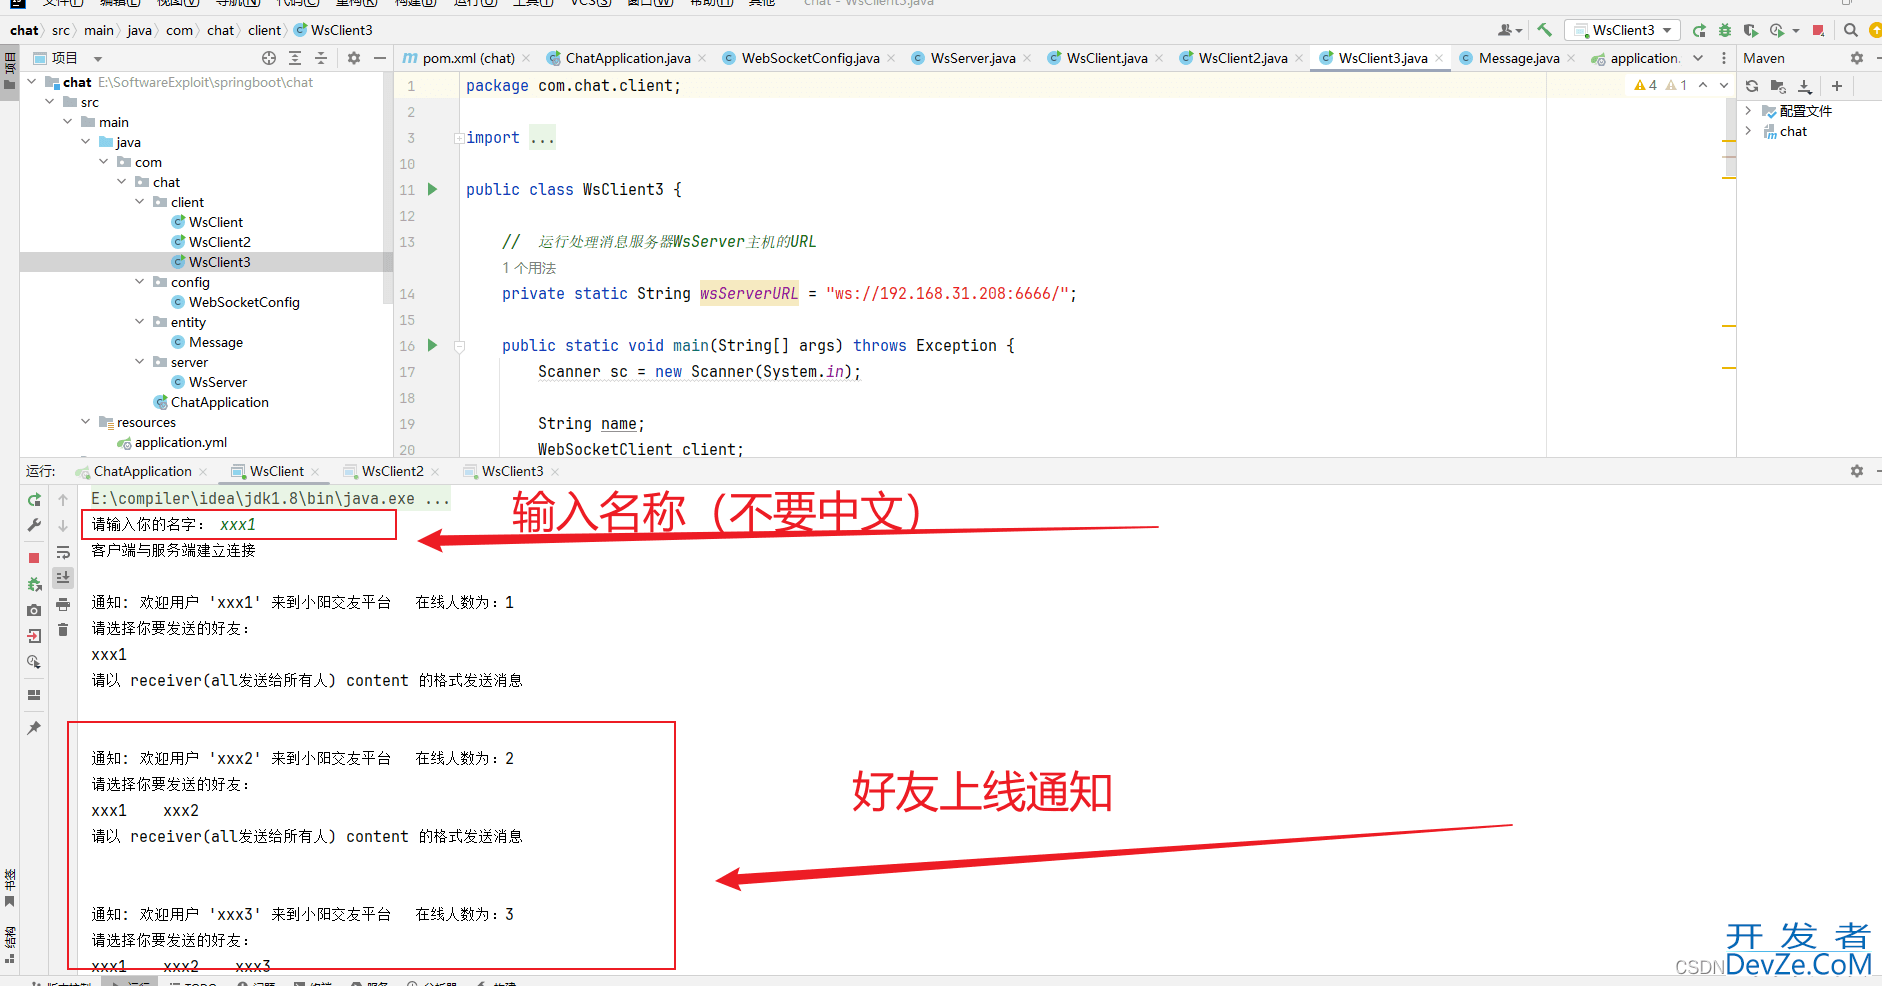The image size is (1882, 986).
Task: Switch to the WsClient2 run tab
Action: click(392, 471)
